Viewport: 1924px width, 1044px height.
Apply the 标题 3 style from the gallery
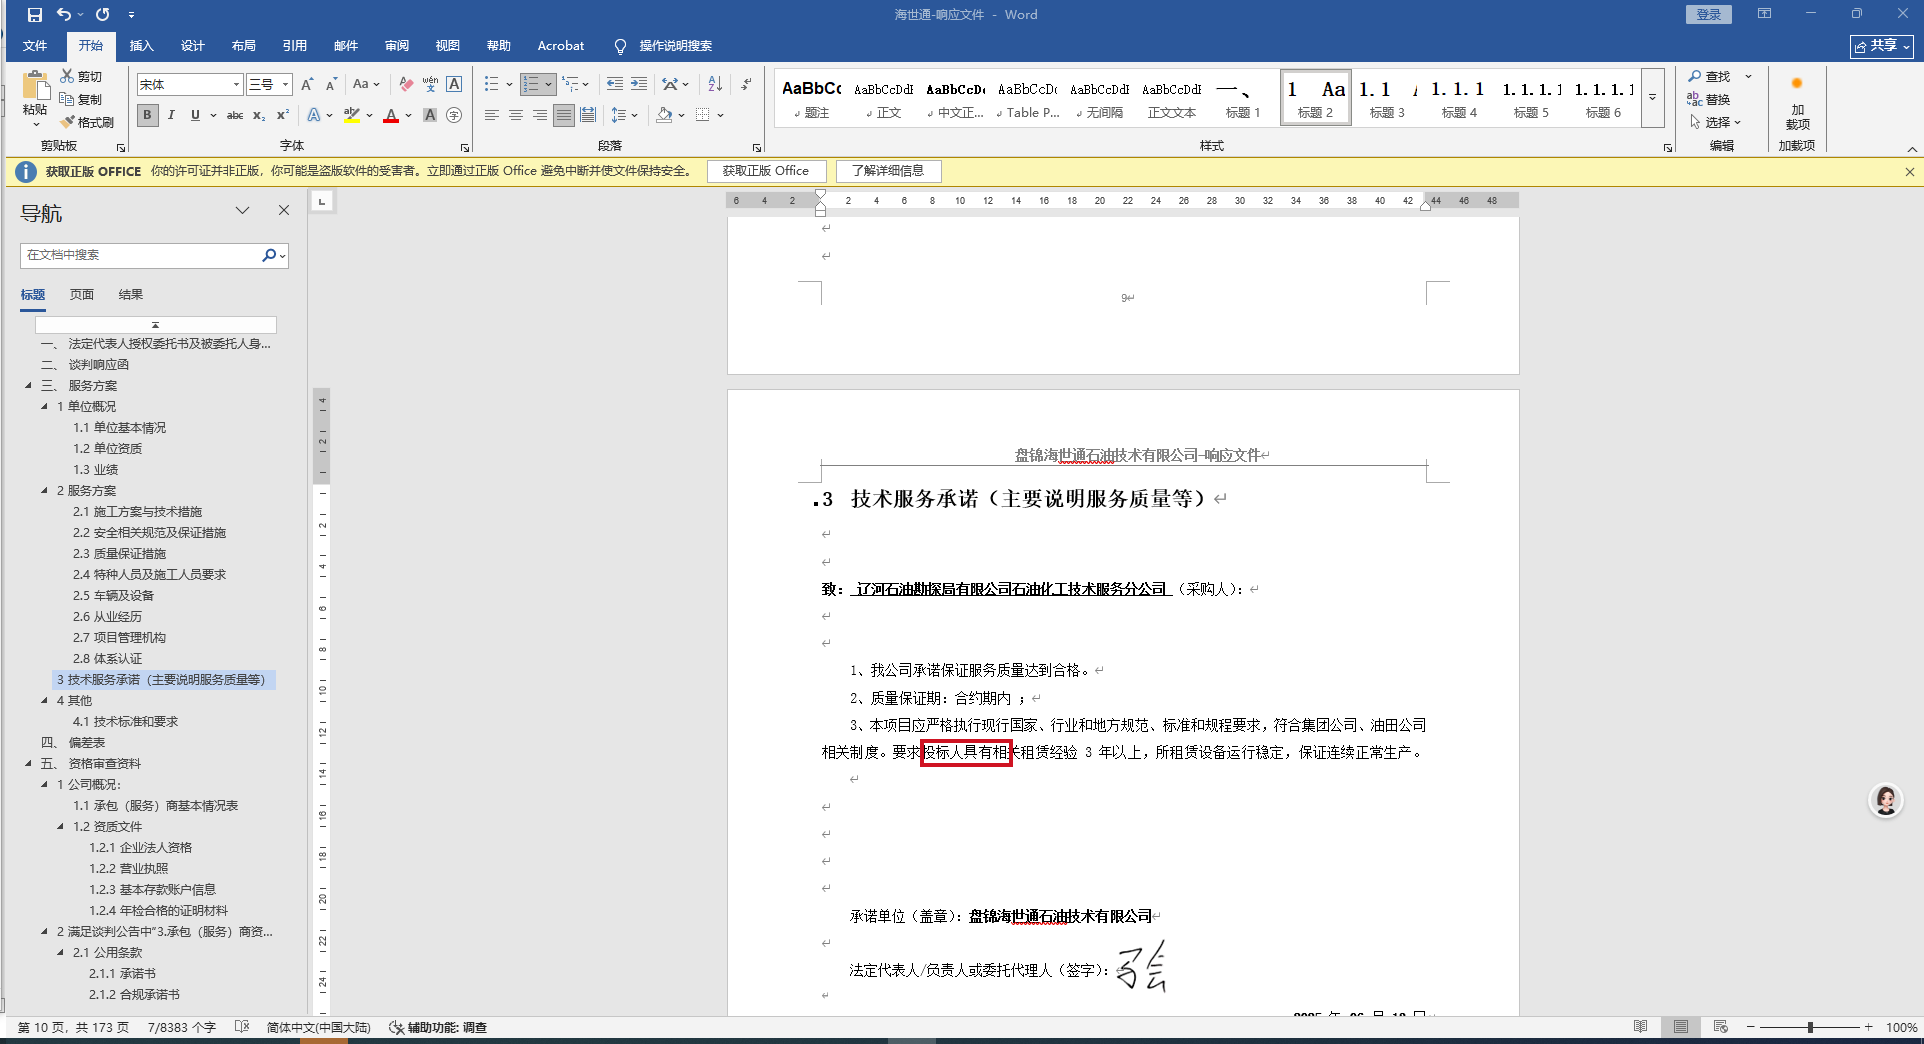pos(1387,99)
